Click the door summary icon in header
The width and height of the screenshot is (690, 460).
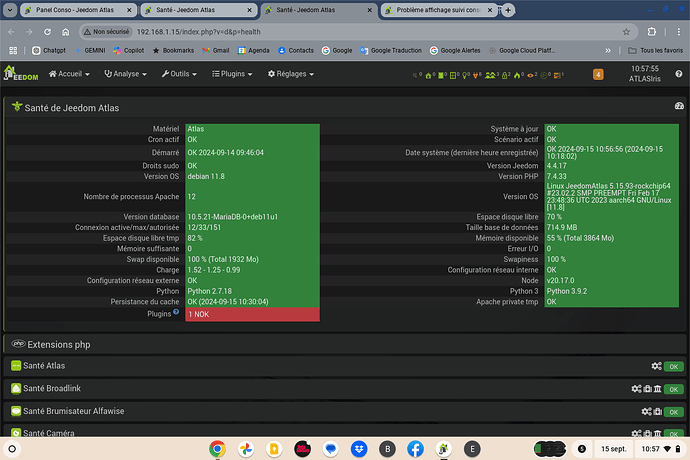pyautogui.click(x=440, y=76)
